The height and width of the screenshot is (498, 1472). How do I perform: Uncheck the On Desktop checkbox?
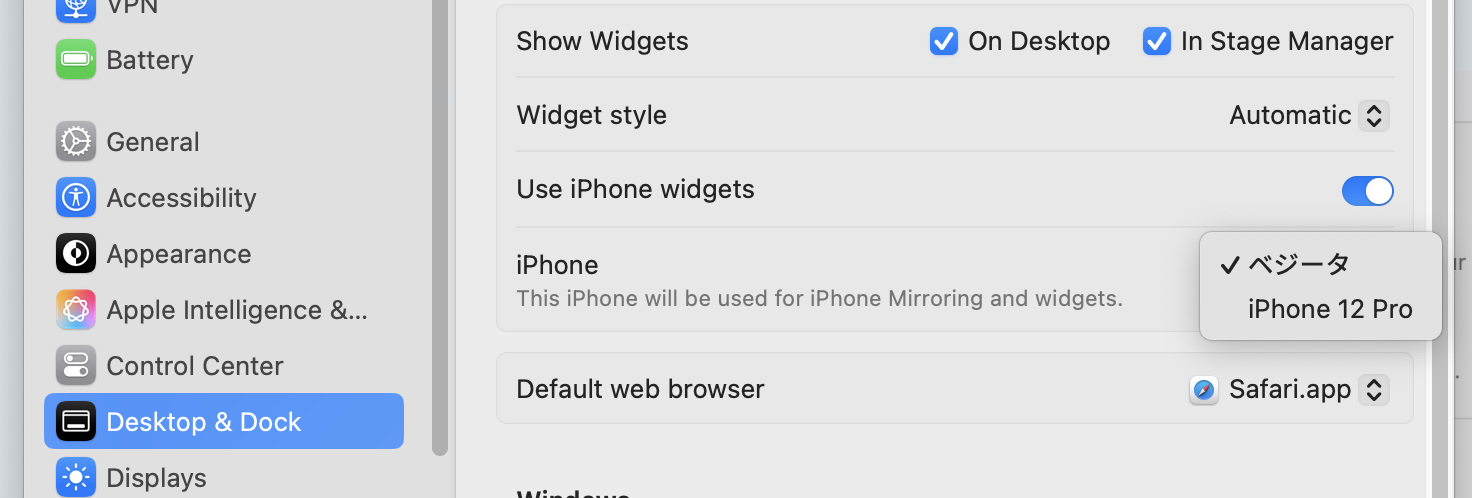pos(944,41)
